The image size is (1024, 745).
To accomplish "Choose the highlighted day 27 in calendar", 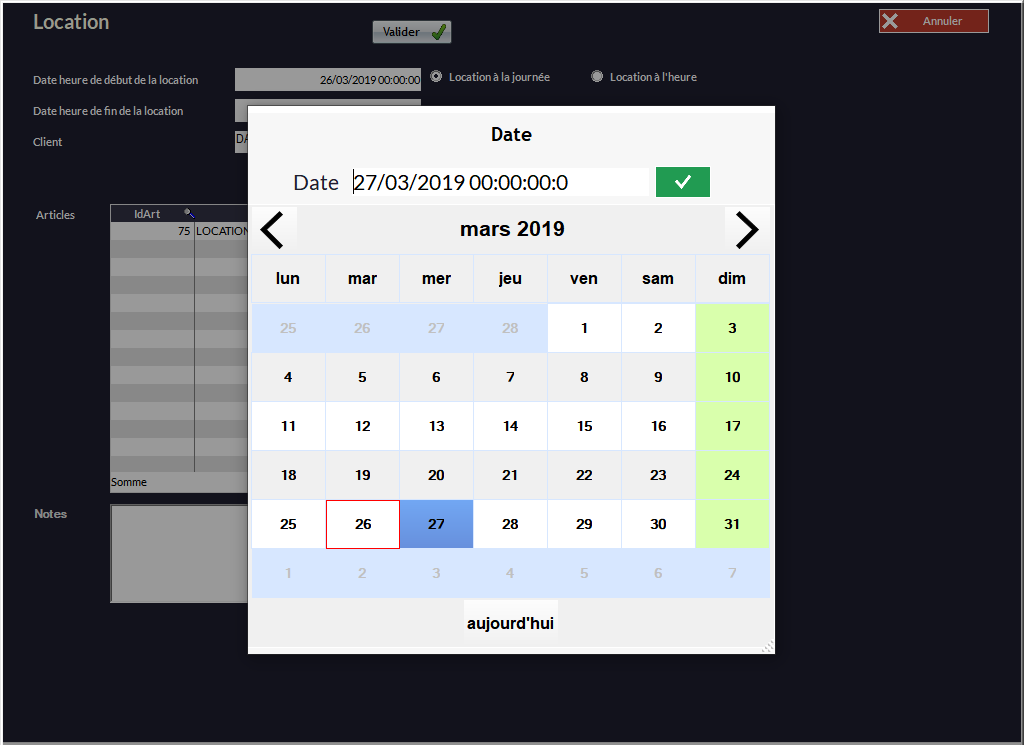I will coord(436,524).
